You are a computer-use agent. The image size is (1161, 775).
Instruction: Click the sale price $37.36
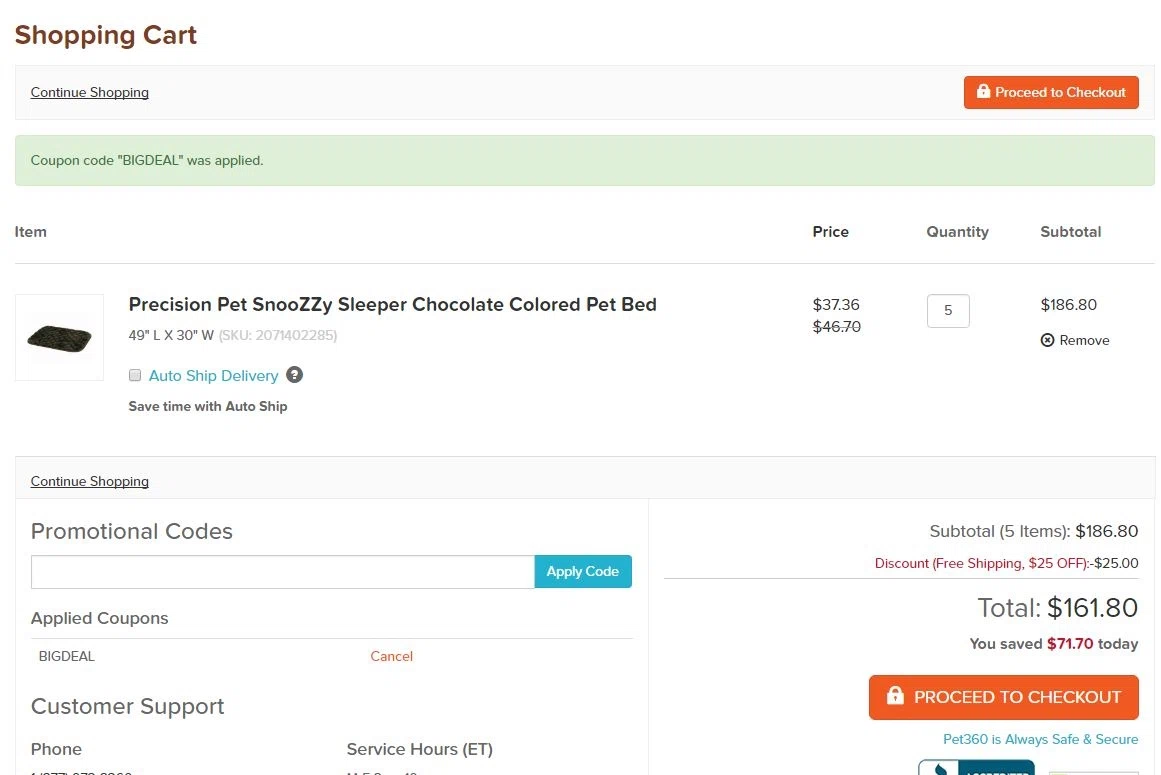836,304
